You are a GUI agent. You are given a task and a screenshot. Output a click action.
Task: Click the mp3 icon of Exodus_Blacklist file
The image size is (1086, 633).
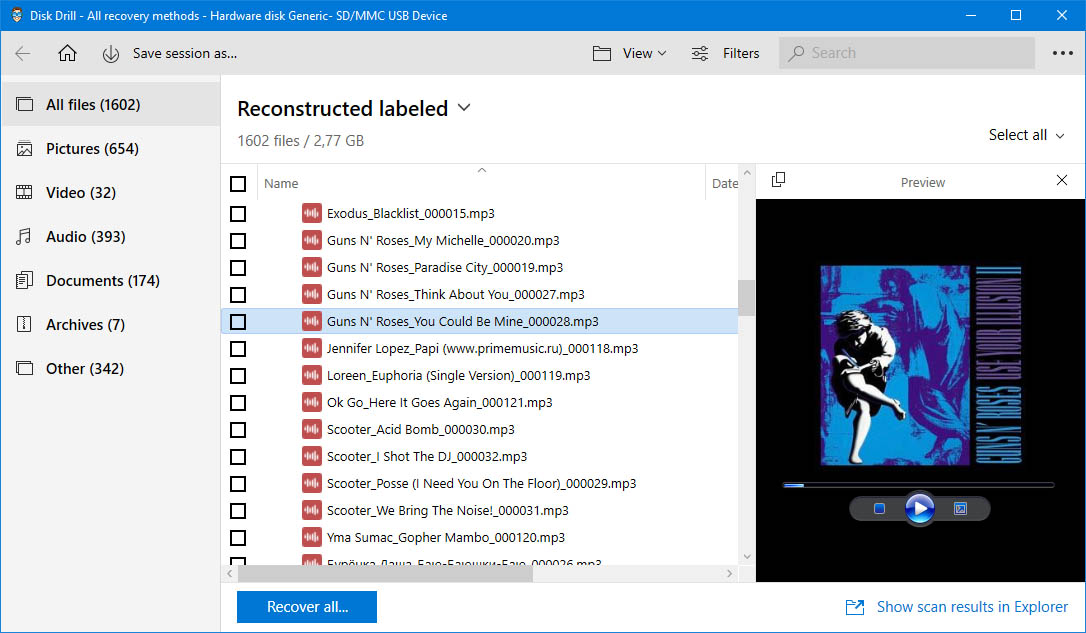pyautogui.click(x=312, y=213)
